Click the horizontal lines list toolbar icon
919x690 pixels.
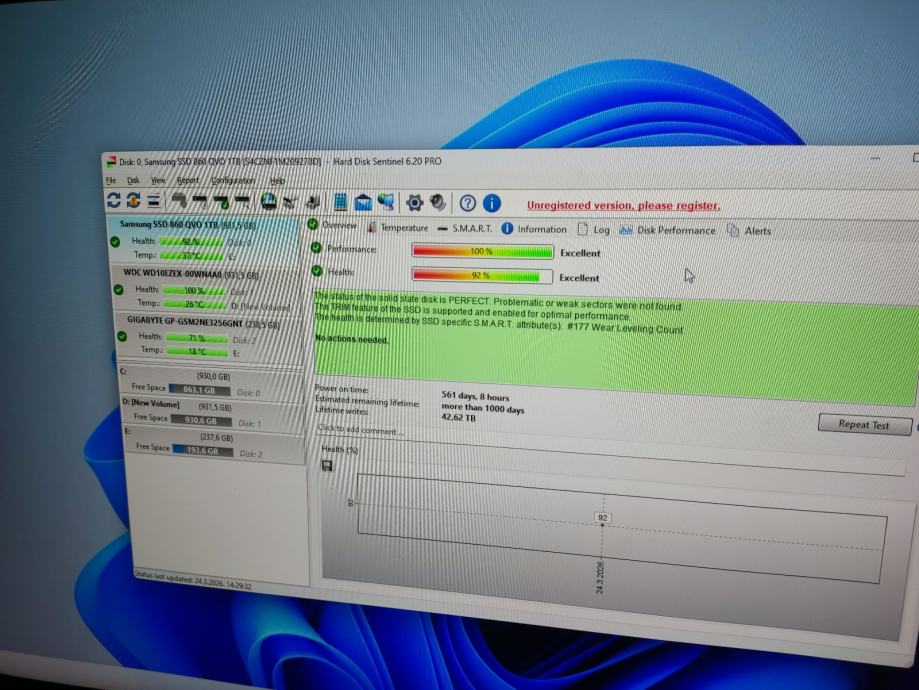click(x=154, y=201)
